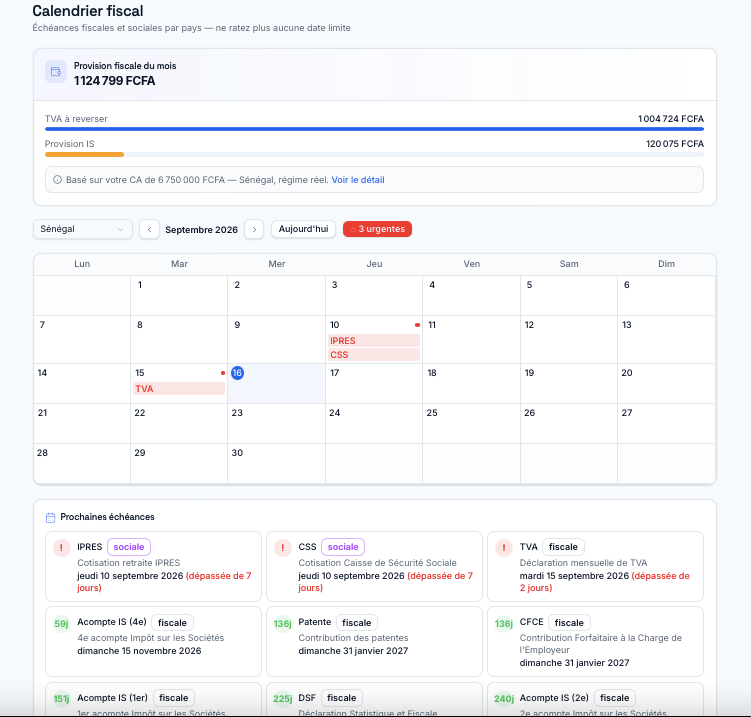Image resolution: width=751 pixels, height=717 pixels.
Task: Click the fiscale tag on the TVA card
Action: [563, 546]
